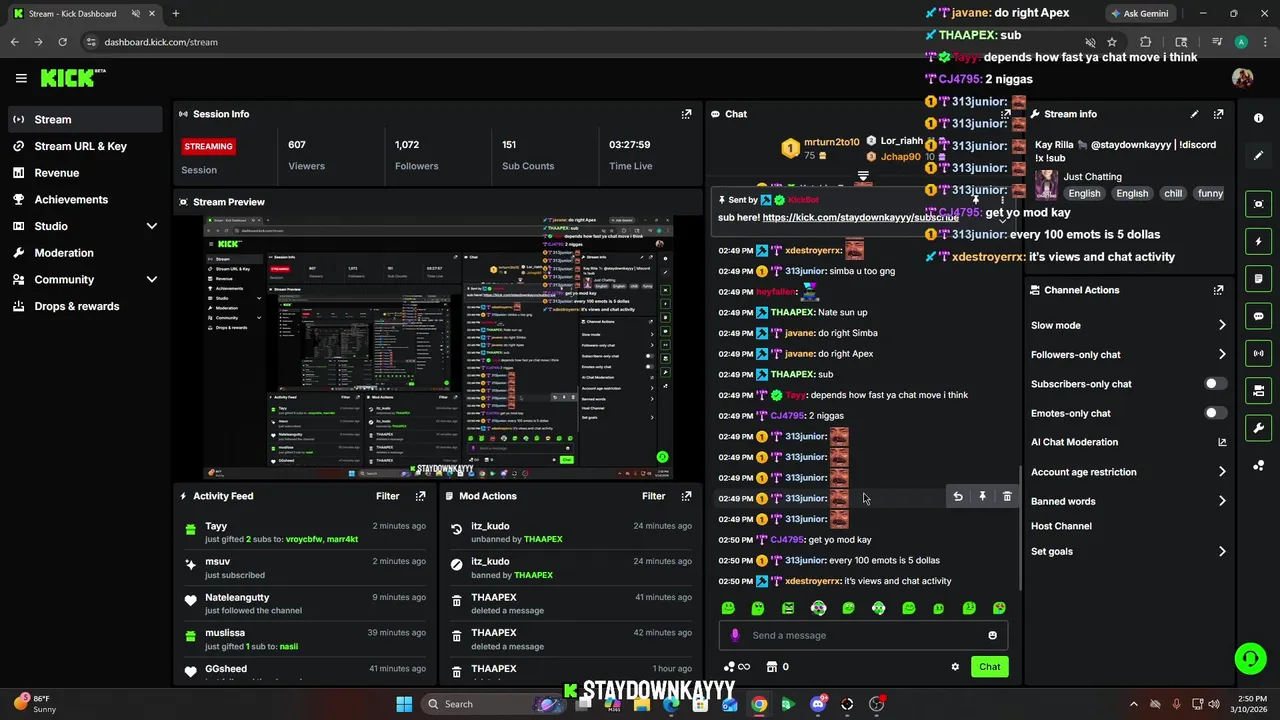
Task: Open Account age restriction arrow
Action: point(1222,472)
